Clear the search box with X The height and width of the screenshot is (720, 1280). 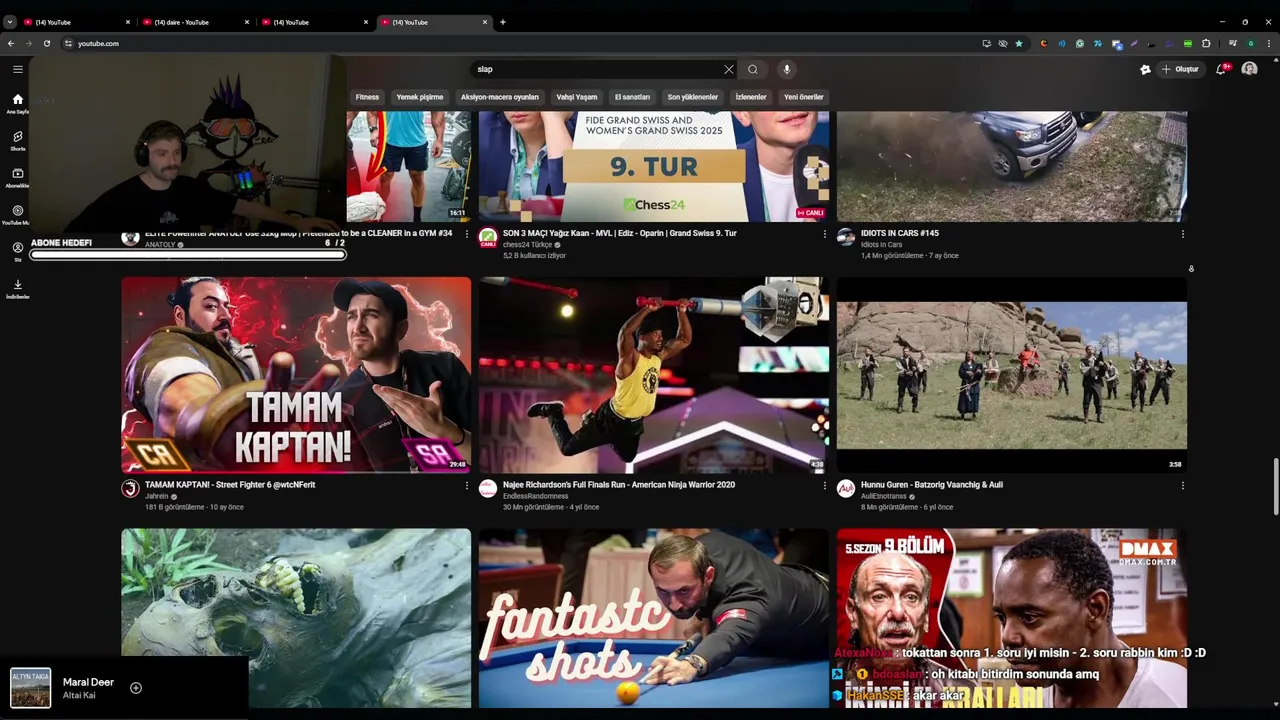pos(729,69)
